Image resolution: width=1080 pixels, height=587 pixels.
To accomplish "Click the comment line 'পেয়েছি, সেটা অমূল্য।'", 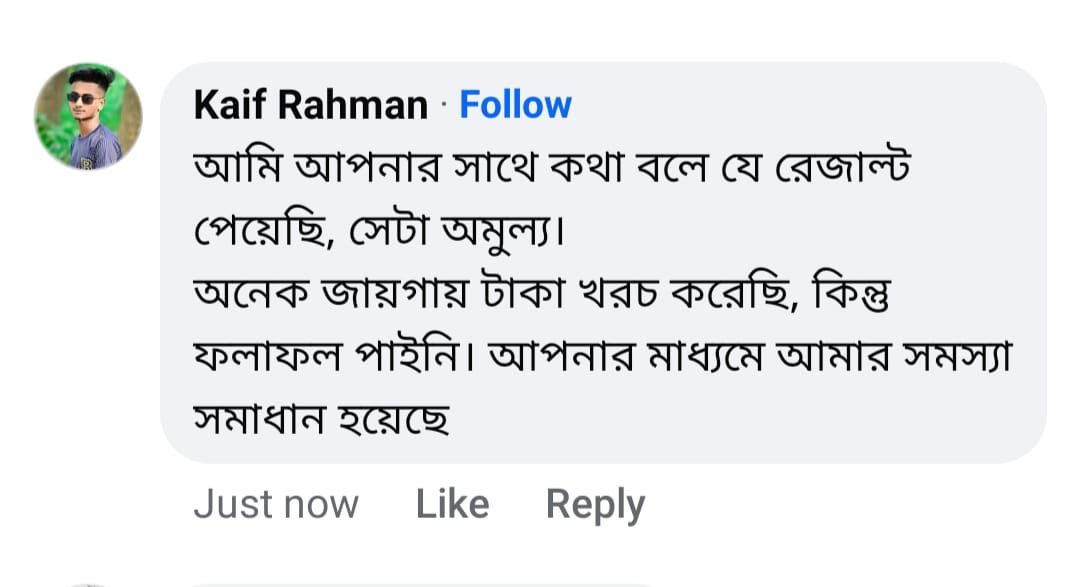I will 378,232.
